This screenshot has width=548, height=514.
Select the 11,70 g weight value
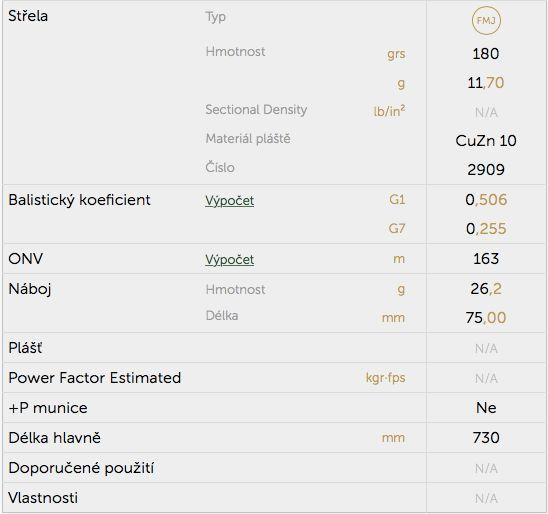486,83
